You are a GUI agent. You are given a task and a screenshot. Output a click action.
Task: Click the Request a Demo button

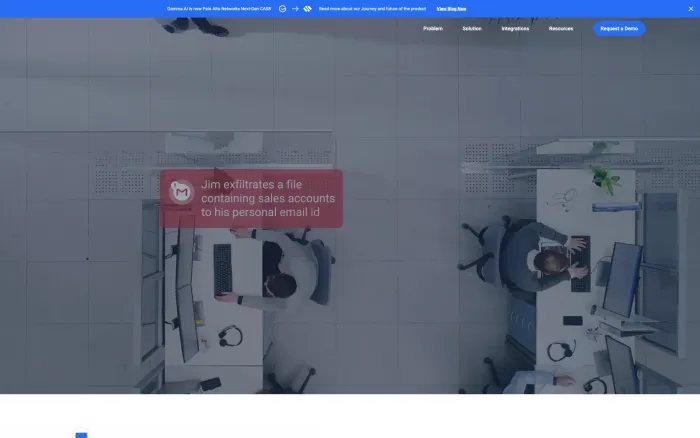(619, 29)
